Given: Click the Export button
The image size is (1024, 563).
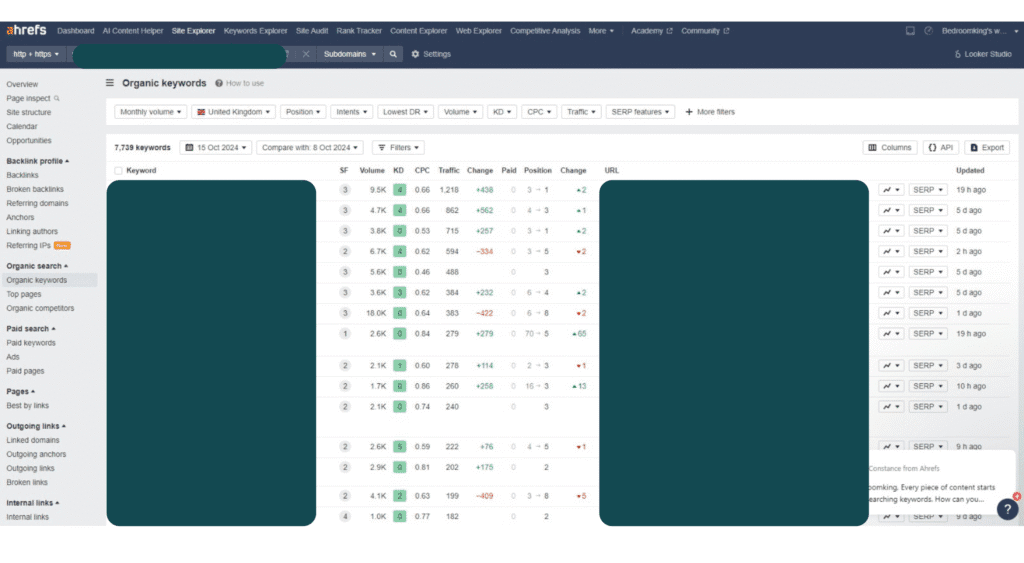Looking at the screenshot, I should [986, 147].
